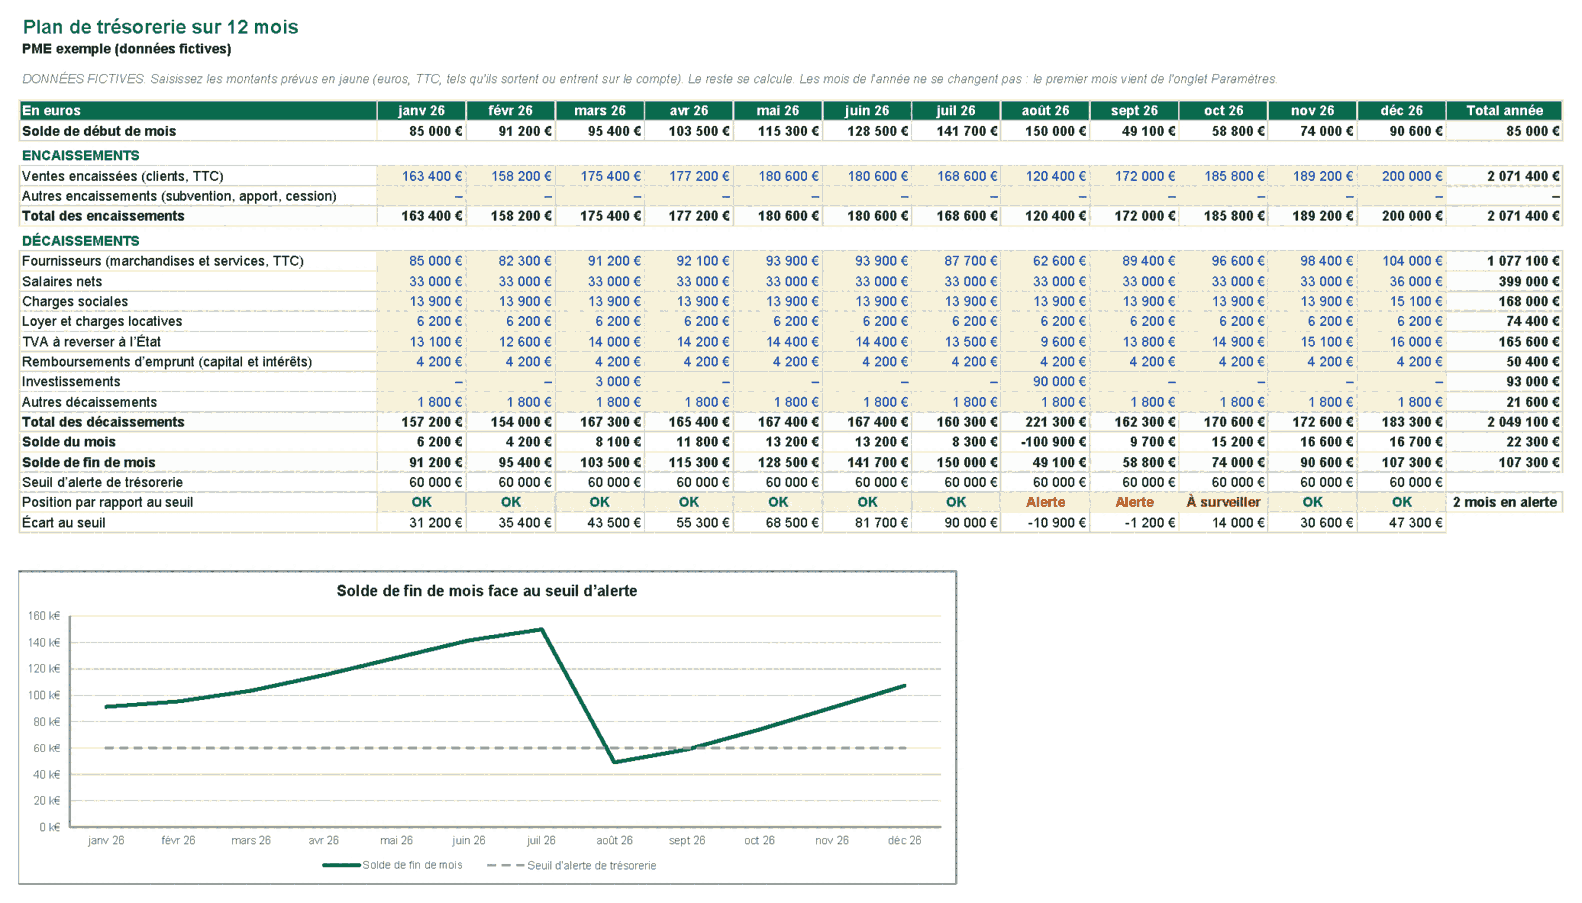Click Salaires nets cell "36 000 €" for déc 26
Screen dimensions: 1582x903
[1401, 281]
